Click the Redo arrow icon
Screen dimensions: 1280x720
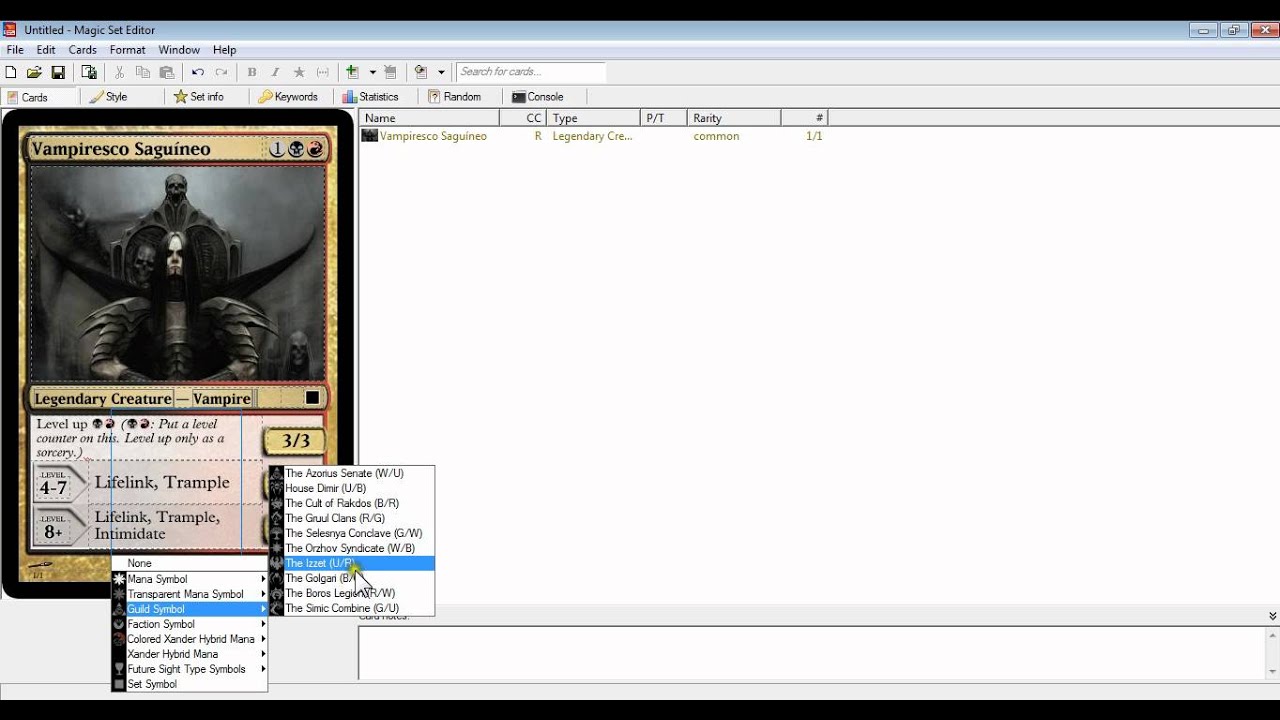pyautogui.click(x=221, y=72)
